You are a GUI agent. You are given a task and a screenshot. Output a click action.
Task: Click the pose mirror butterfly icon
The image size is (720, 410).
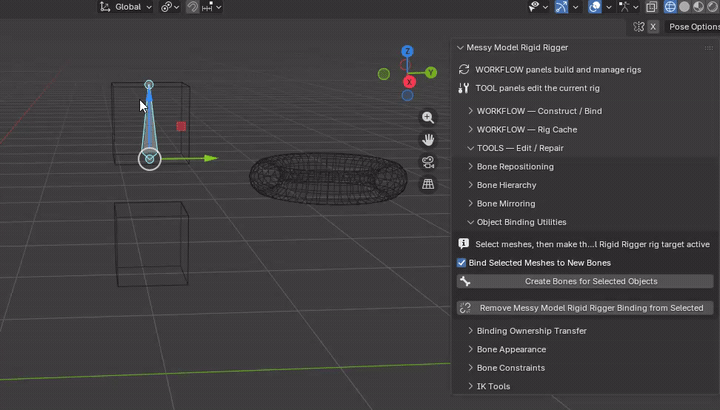pyautogui.click(x=639, y=27)
